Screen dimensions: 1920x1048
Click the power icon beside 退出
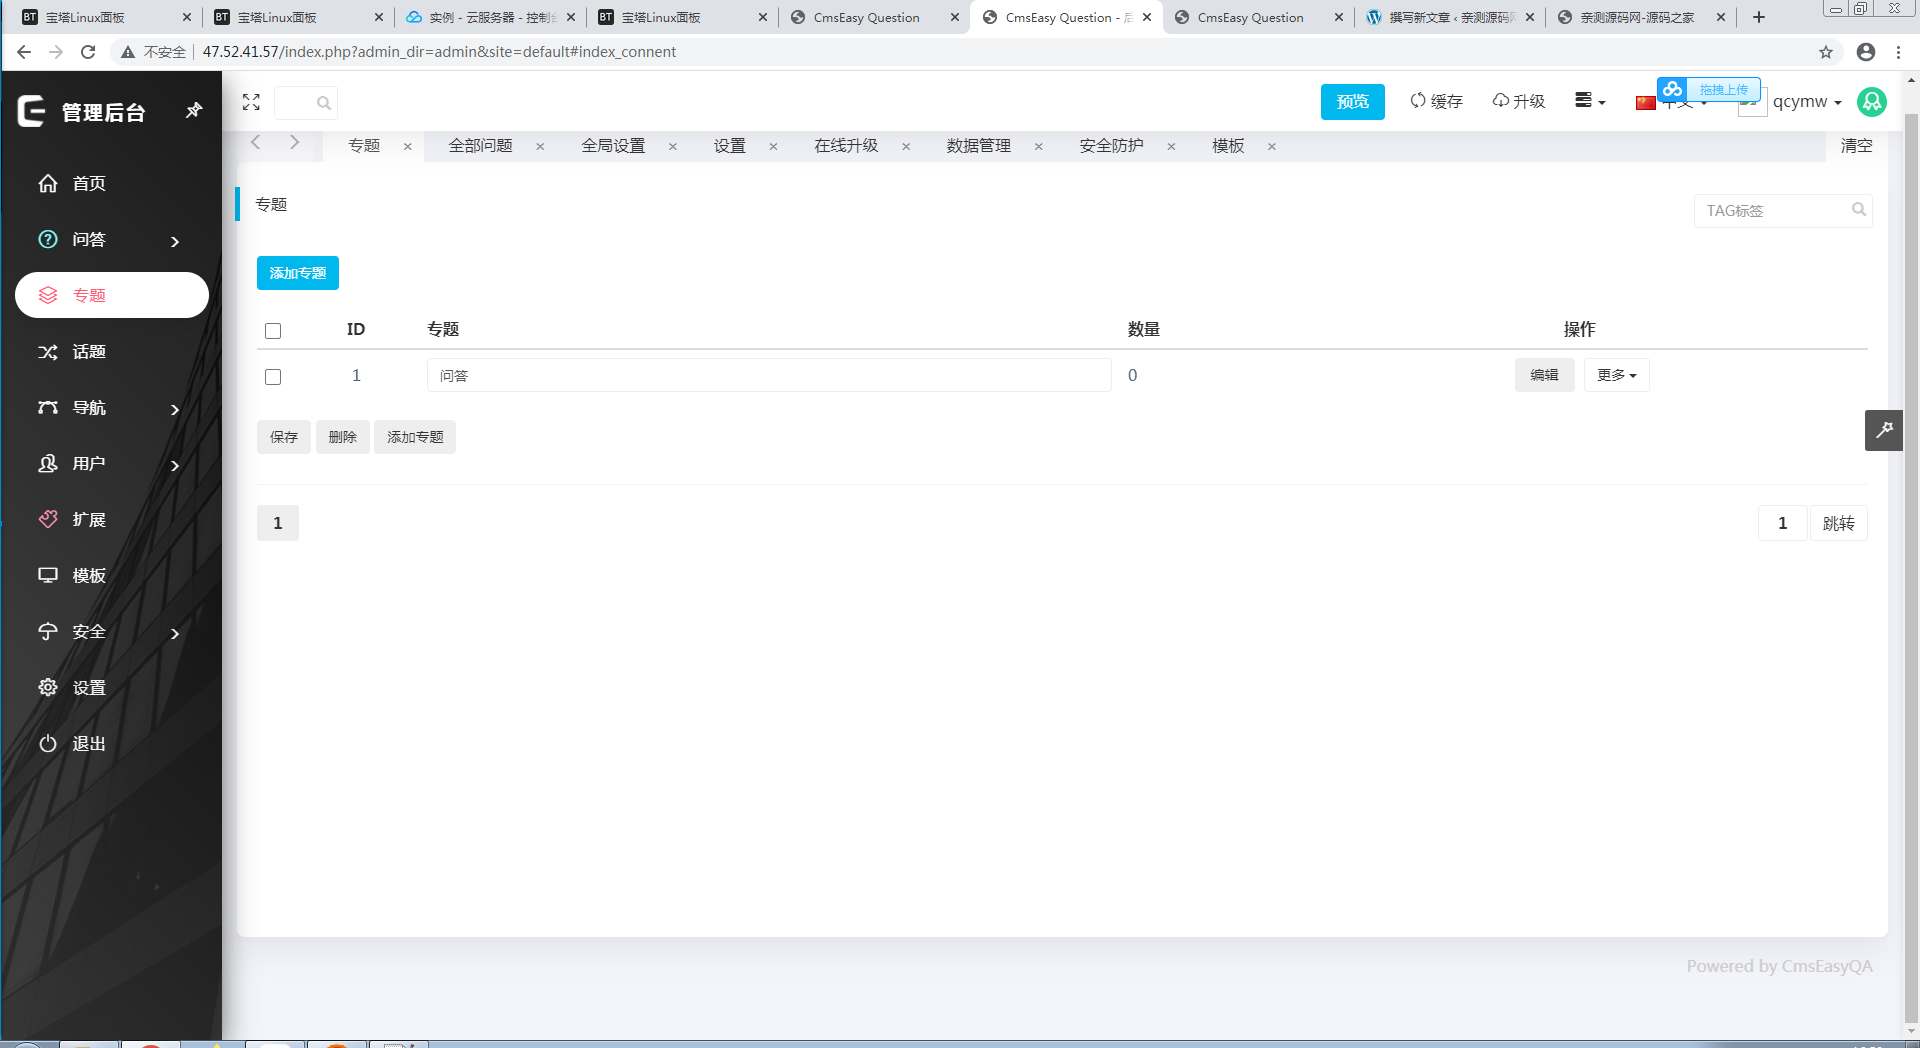pos(48,743)
